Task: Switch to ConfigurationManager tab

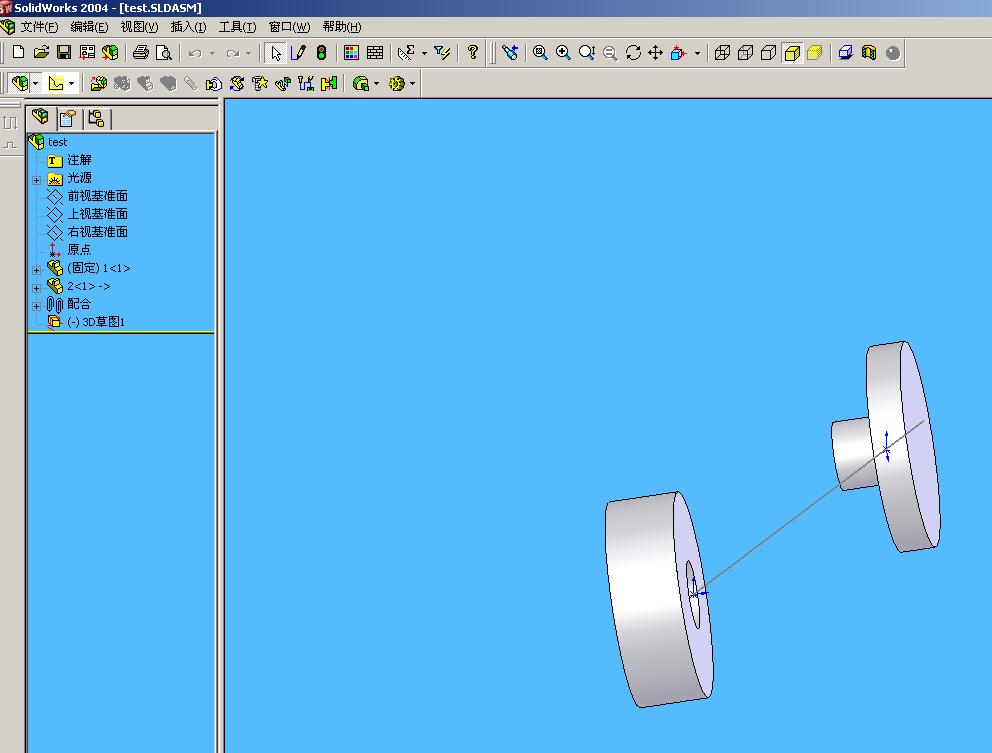Action: tap(96, 118)
